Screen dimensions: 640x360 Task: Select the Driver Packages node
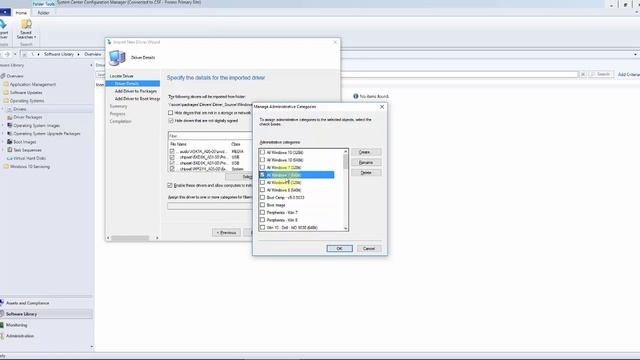[x=28, y=117]
